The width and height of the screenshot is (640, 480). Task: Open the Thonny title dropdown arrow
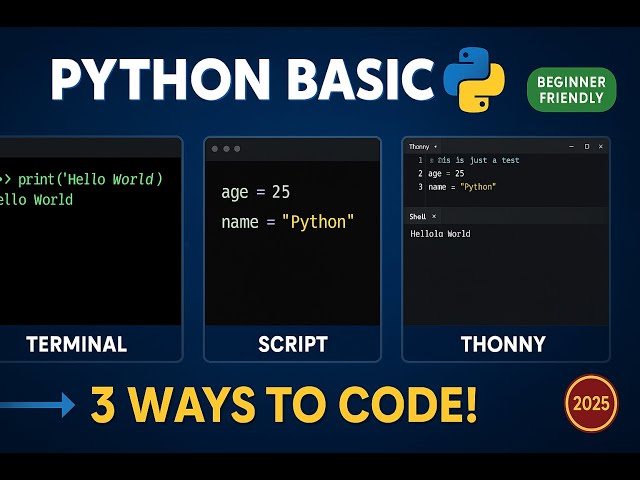point(436,147)
